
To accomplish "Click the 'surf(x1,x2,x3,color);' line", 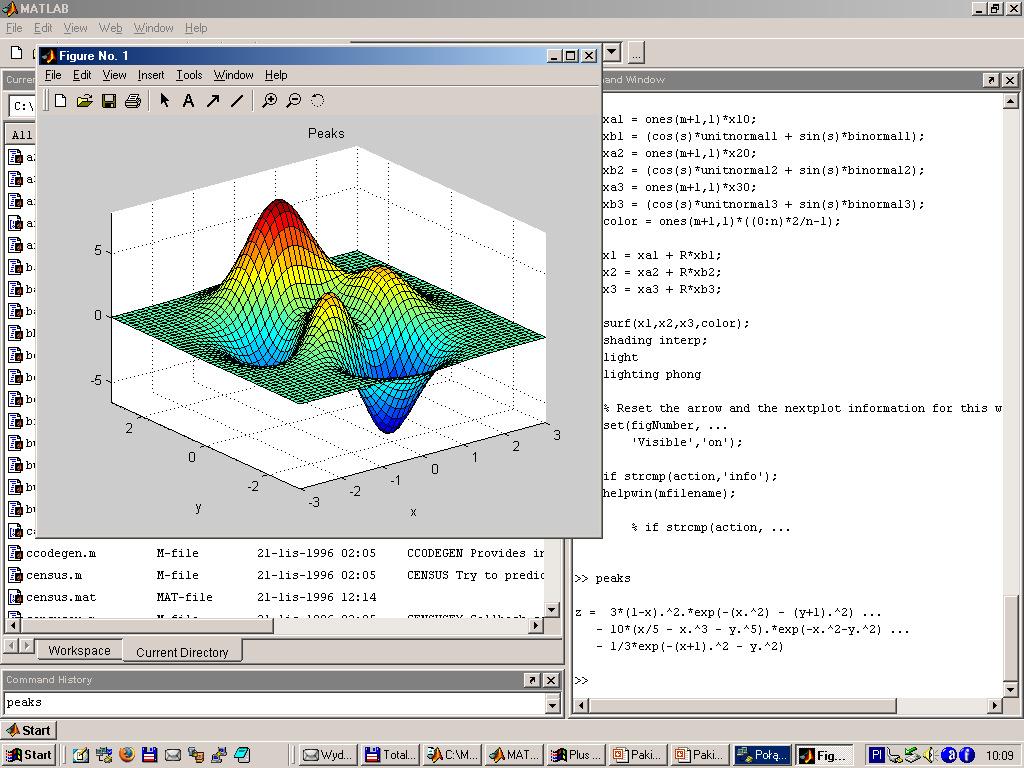I will point(676,323).
